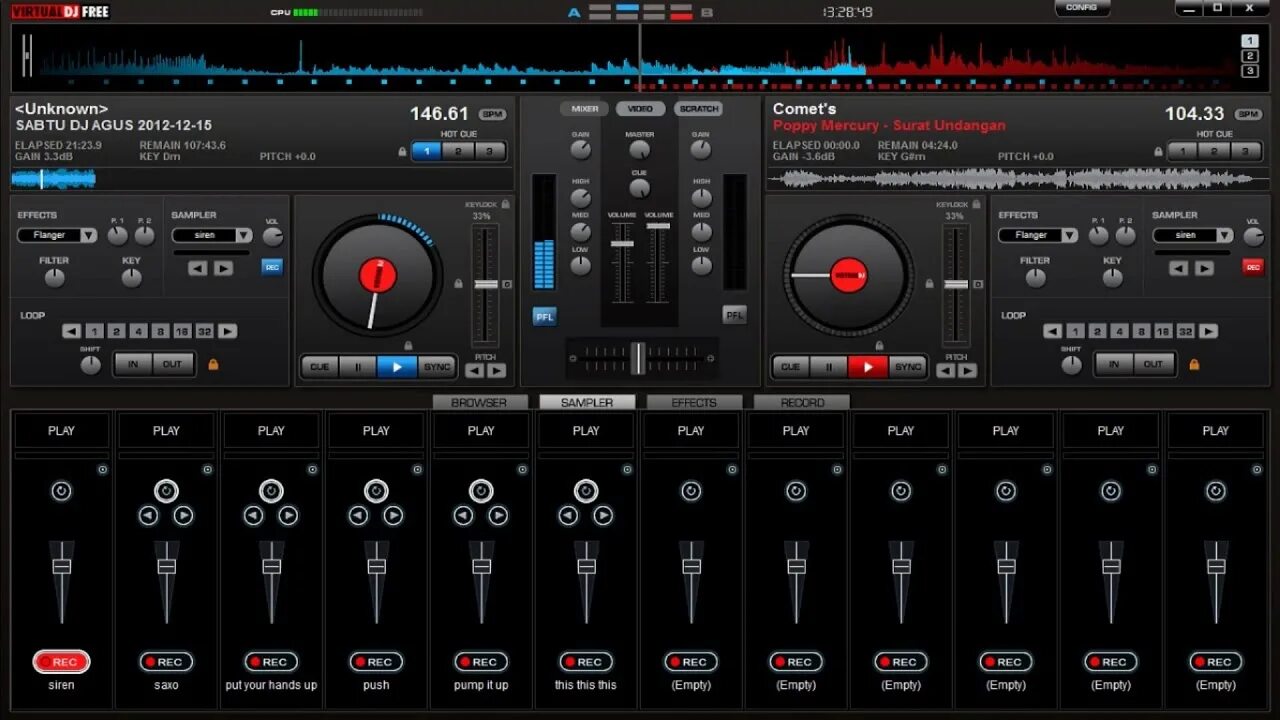Click CUE on the right deck
Viewport: 1280px width, 720px height.
pyautogui.click(x=790, y=367)
